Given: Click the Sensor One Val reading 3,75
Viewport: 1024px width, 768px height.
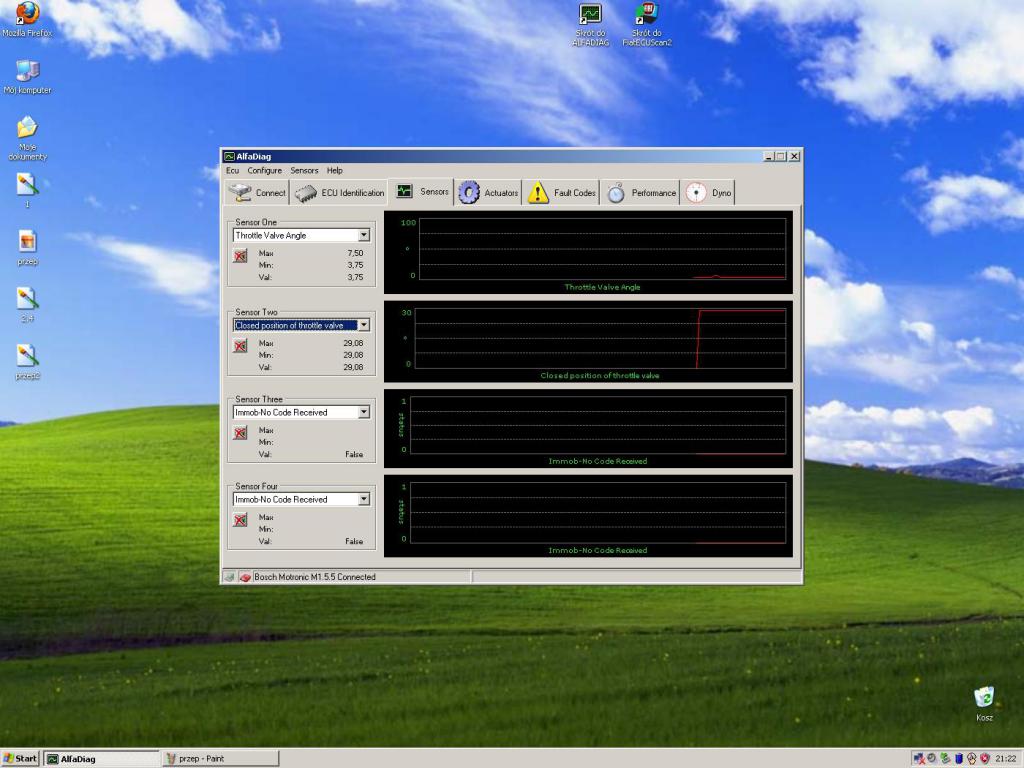Looking at the screenshot, I should pos(355,278).
